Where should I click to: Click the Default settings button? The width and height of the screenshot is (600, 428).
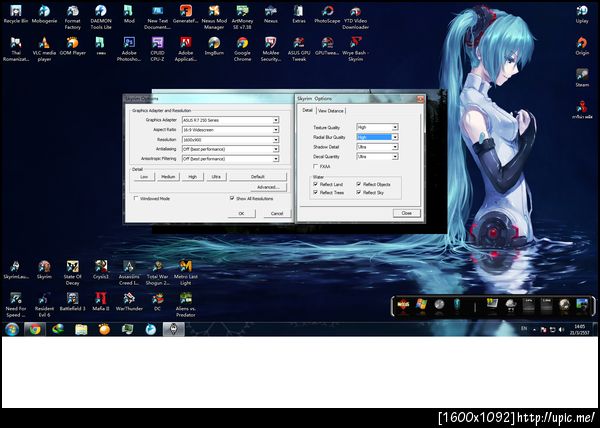tap(258, 177)
